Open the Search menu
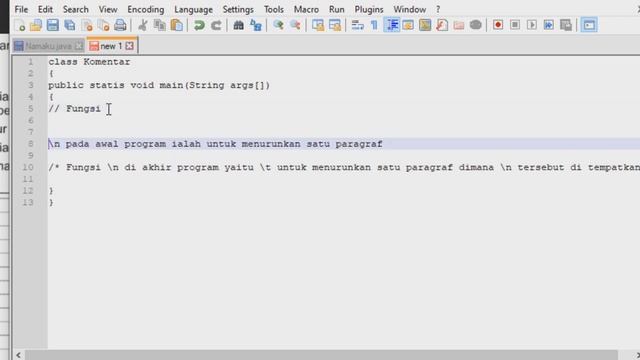 76,9
